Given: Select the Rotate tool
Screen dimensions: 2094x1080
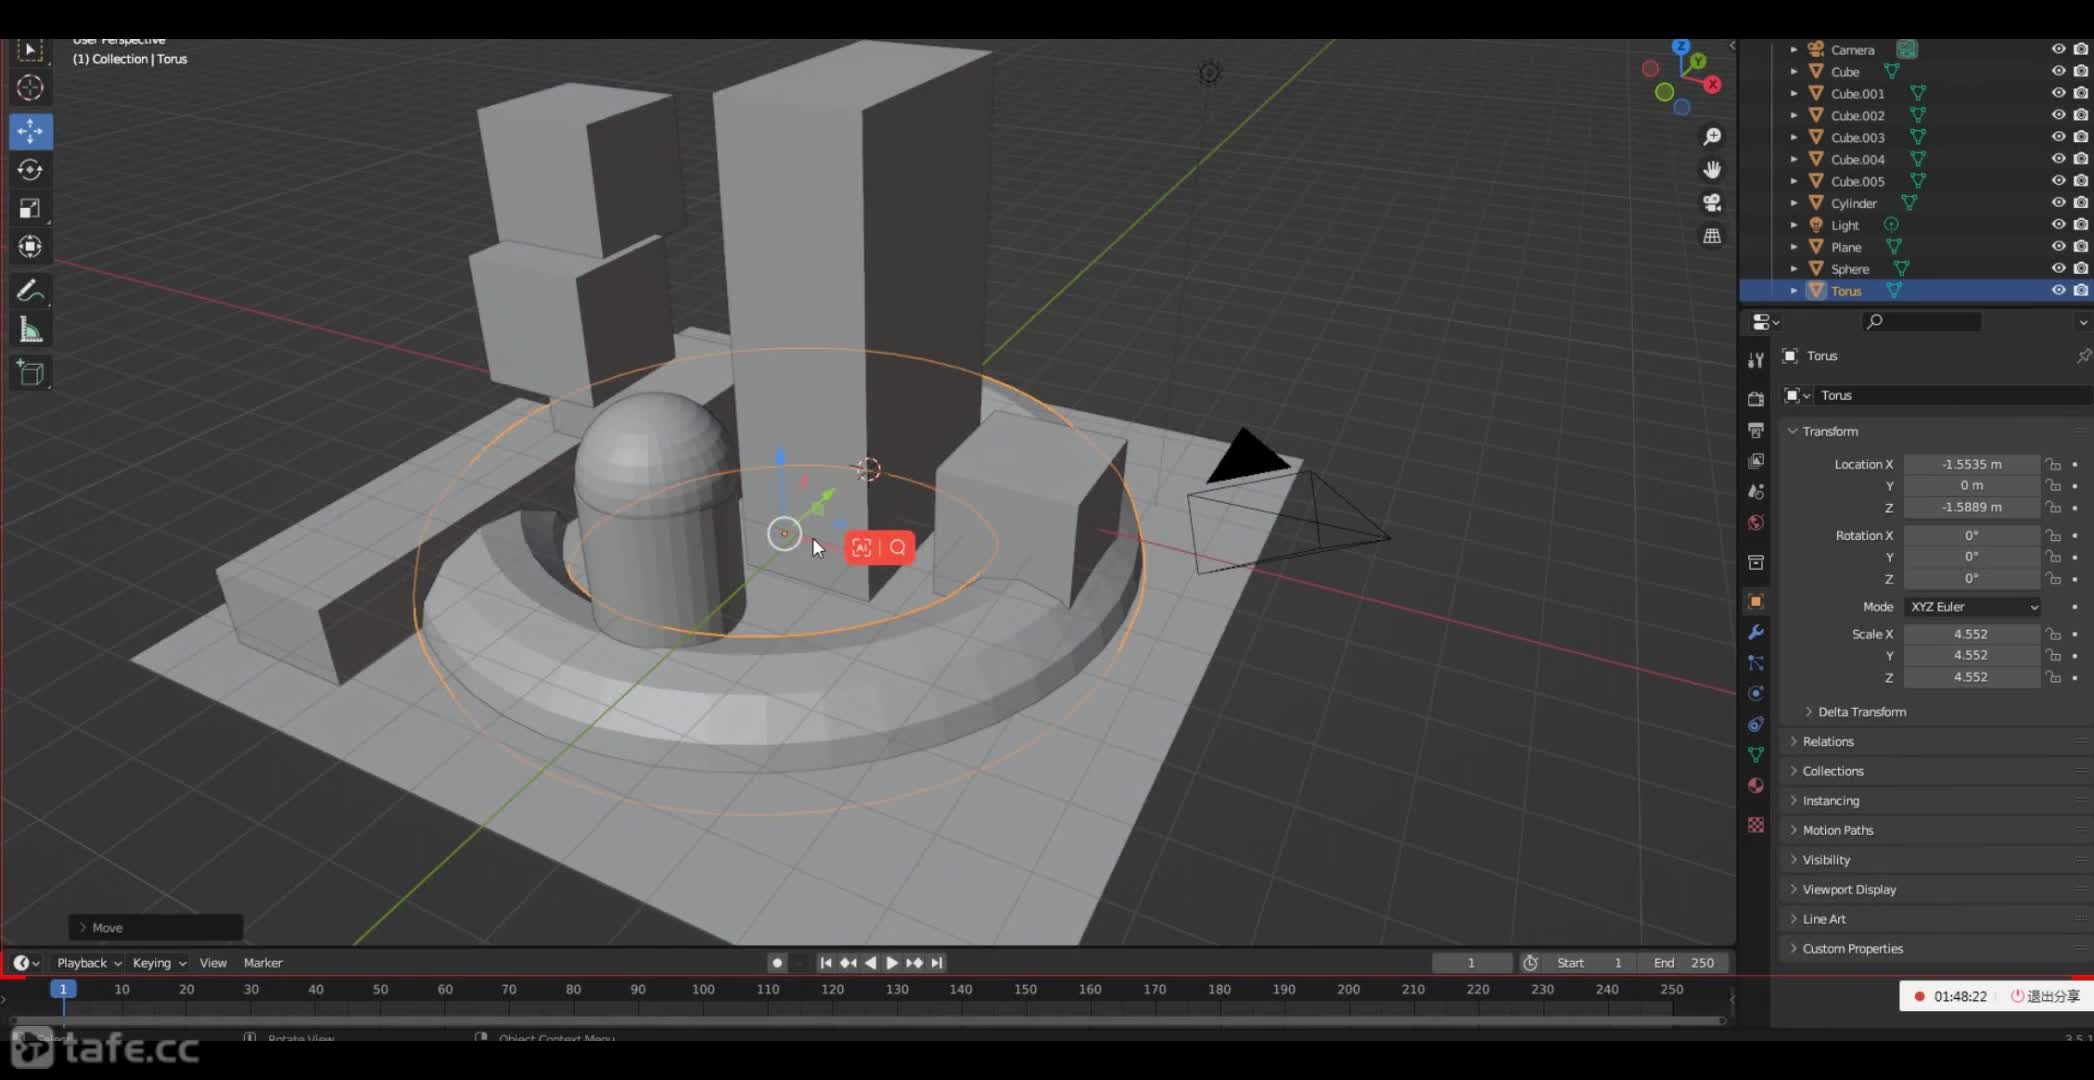Looking at the screenshot, I should coord(30,170).
